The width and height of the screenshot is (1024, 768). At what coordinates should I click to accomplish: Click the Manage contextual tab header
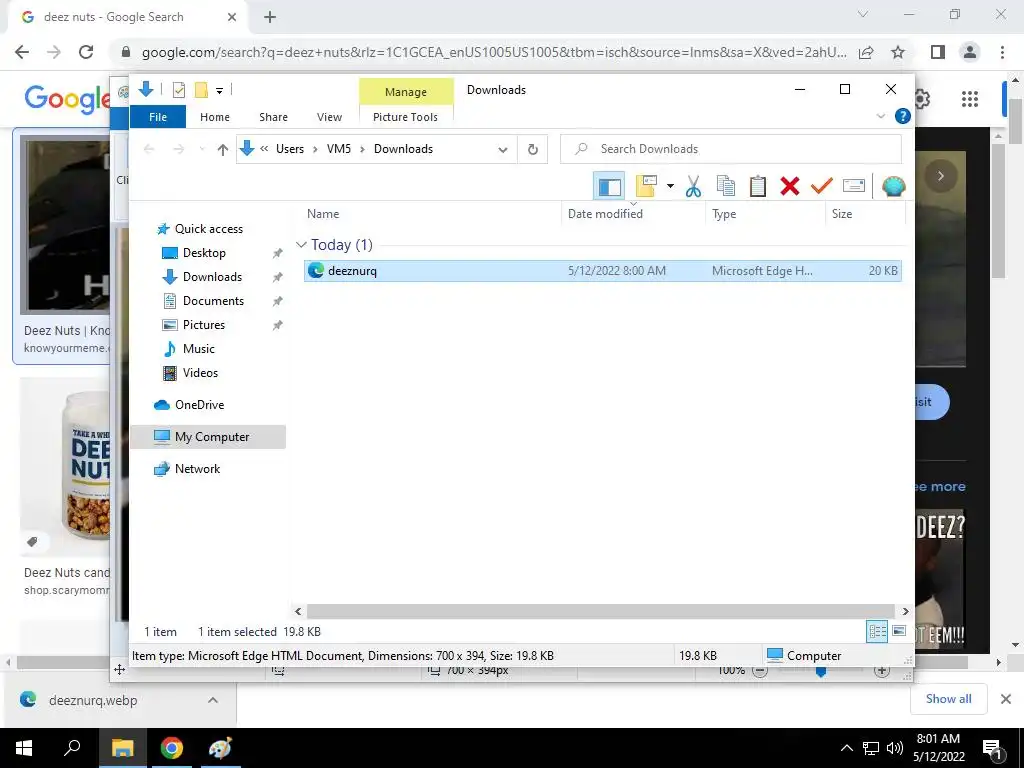click(406, 91)
